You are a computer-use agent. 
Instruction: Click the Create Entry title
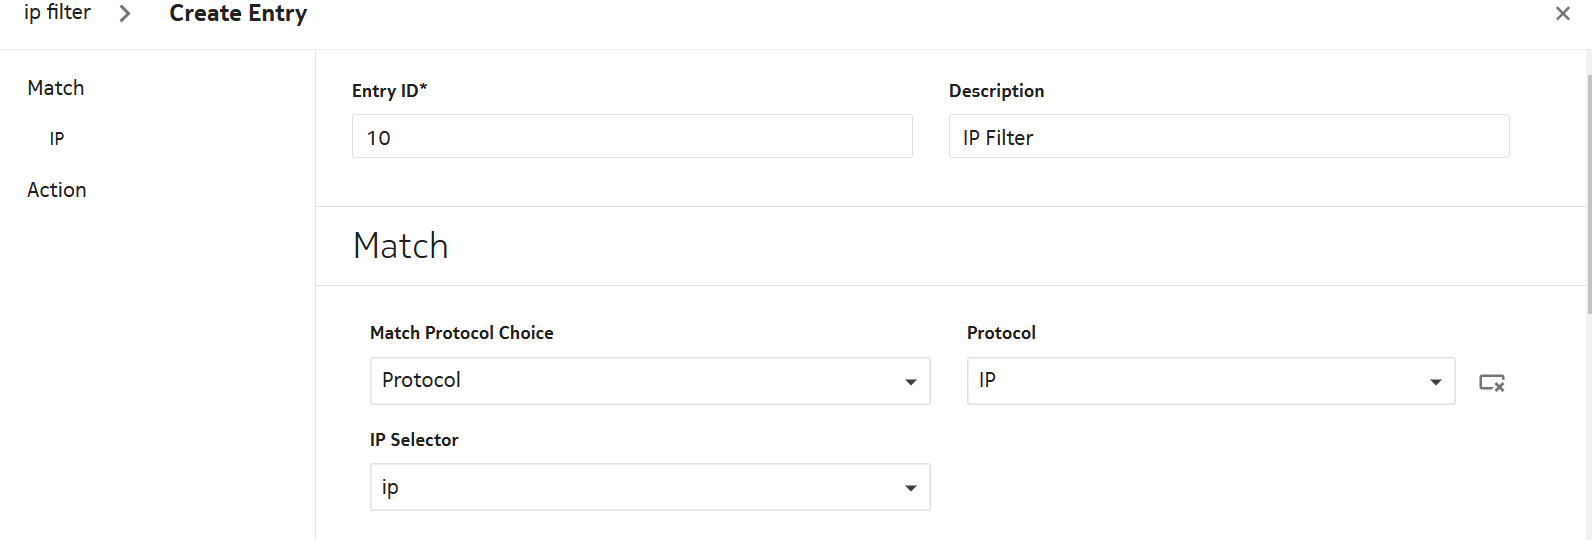[x=238, y=14]
